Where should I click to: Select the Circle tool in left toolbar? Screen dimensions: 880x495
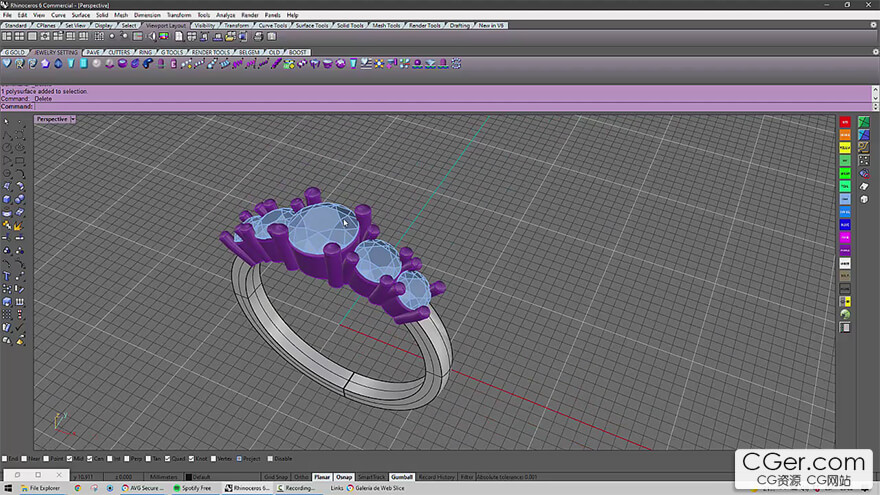tap(7, 148)
